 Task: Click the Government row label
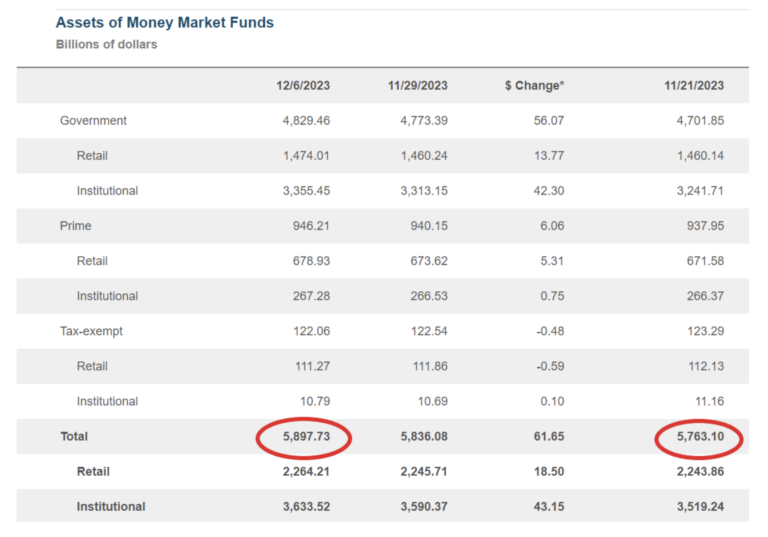(93, 121)
